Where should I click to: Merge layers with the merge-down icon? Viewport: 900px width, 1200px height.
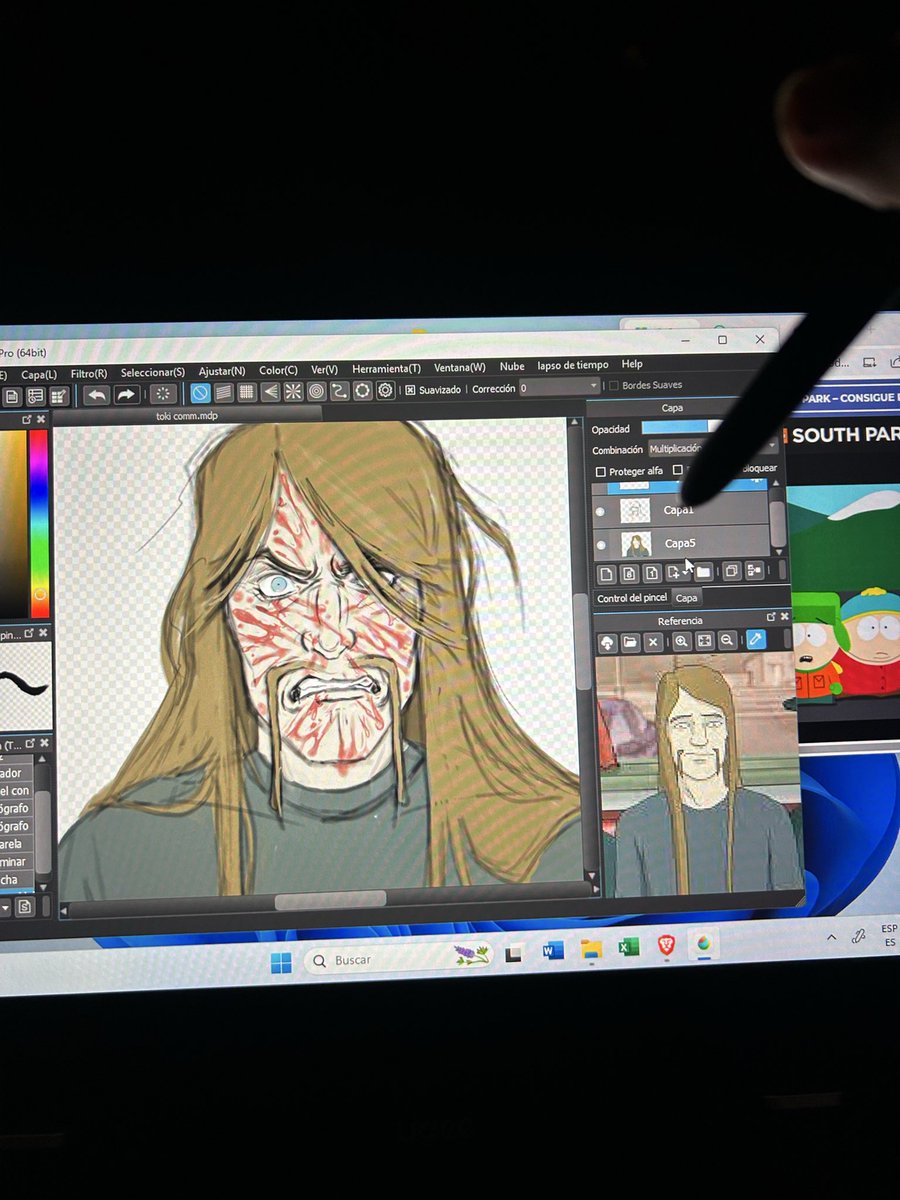754,570
